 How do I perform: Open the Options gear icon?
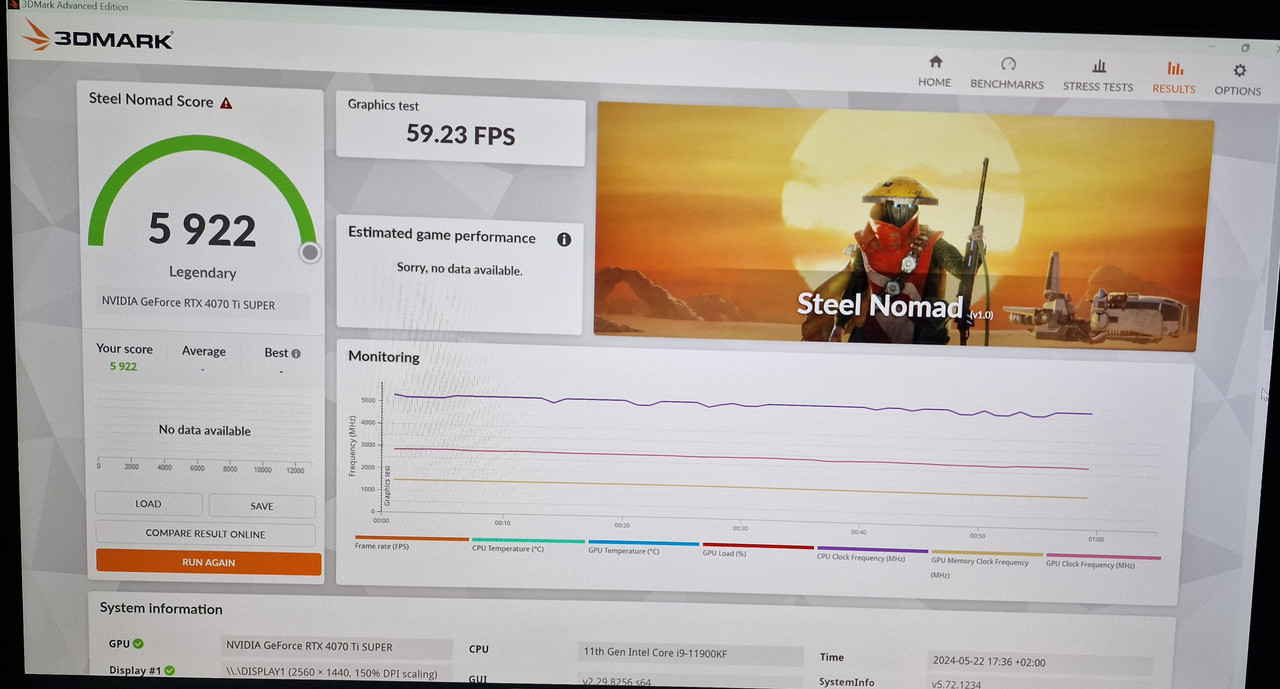(x=1240, y=70)
